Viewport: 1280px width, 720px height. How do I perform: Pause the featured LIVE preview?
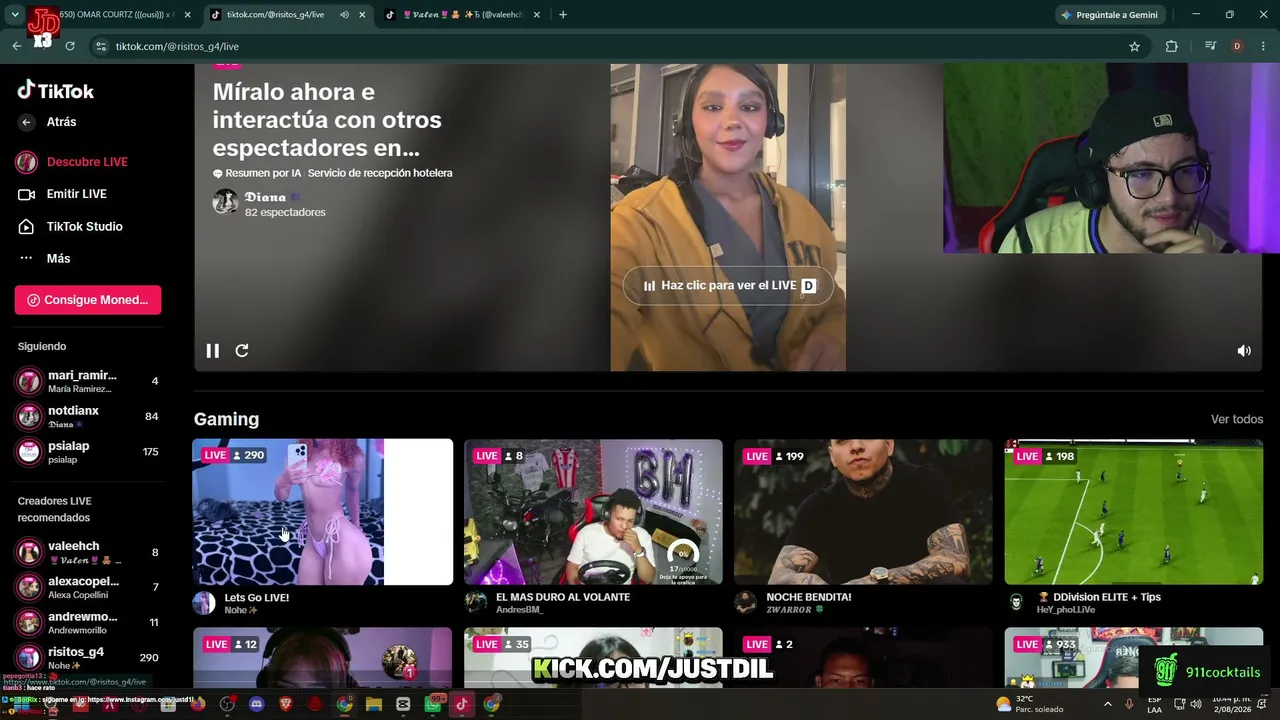(213, 351)
